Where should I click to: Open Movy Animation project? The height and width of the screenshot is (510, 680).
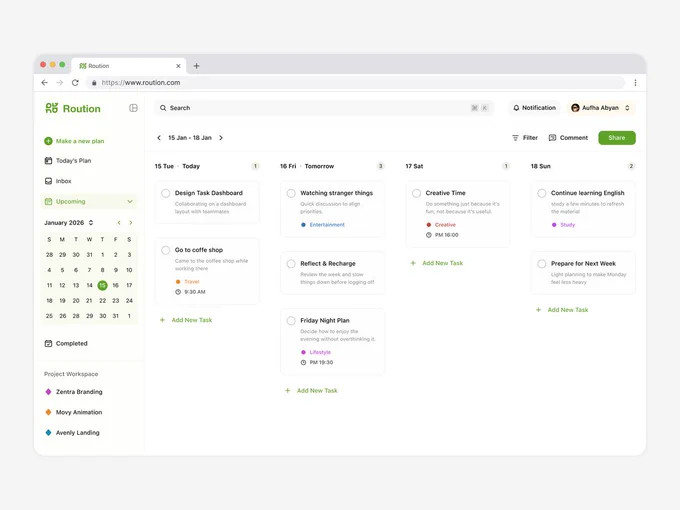[x=74, y=412]
